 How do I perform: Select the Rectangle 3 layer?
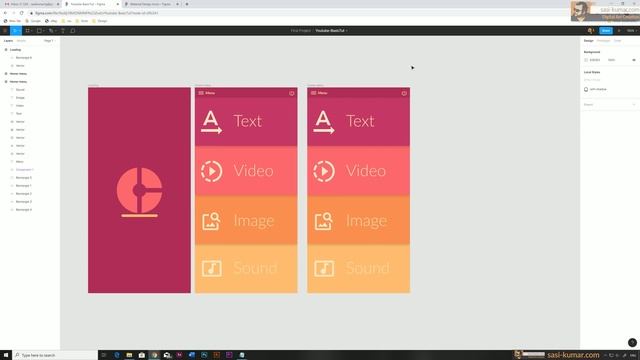pos(24,202)
